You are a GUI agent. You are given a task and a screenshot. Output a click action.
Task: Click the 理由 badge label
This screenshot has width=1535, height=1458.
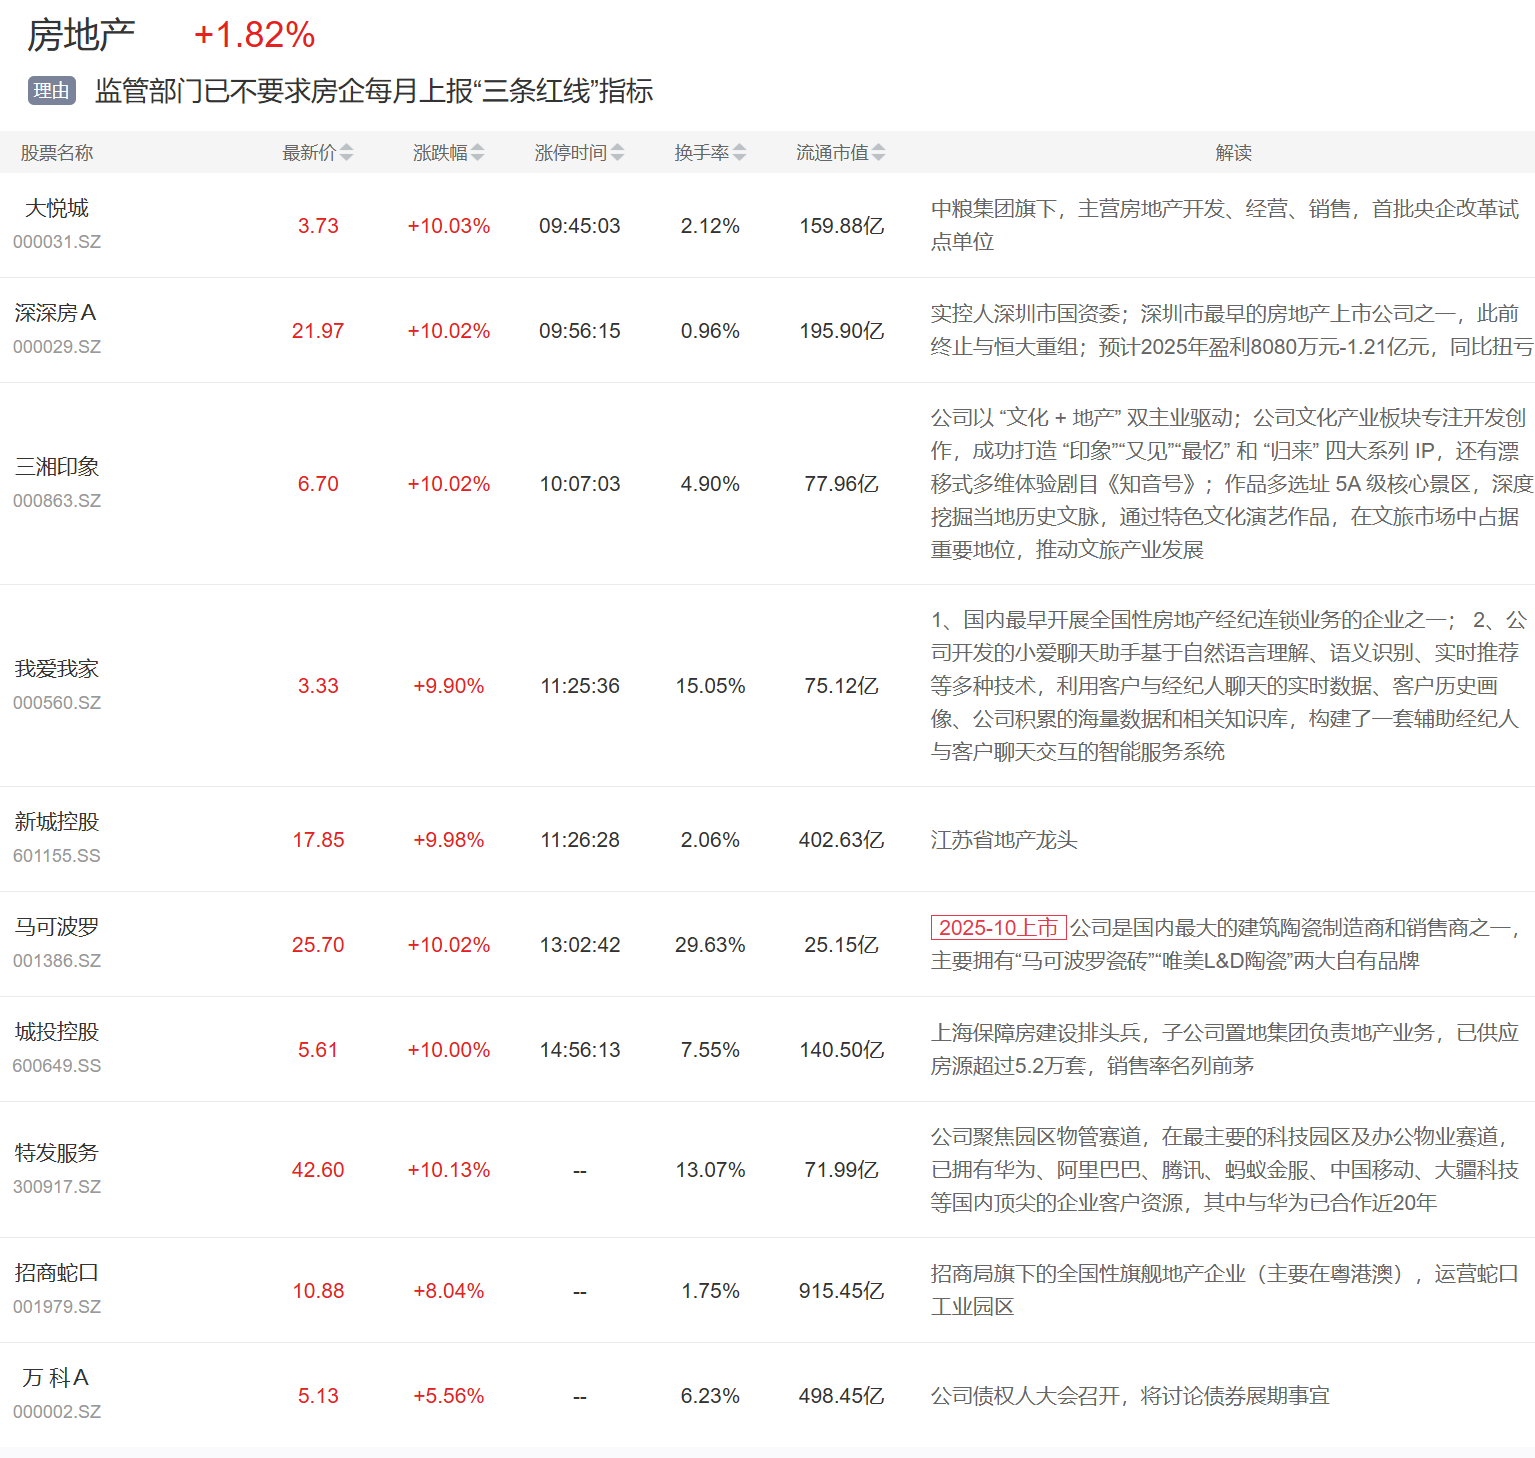point(51,91)
